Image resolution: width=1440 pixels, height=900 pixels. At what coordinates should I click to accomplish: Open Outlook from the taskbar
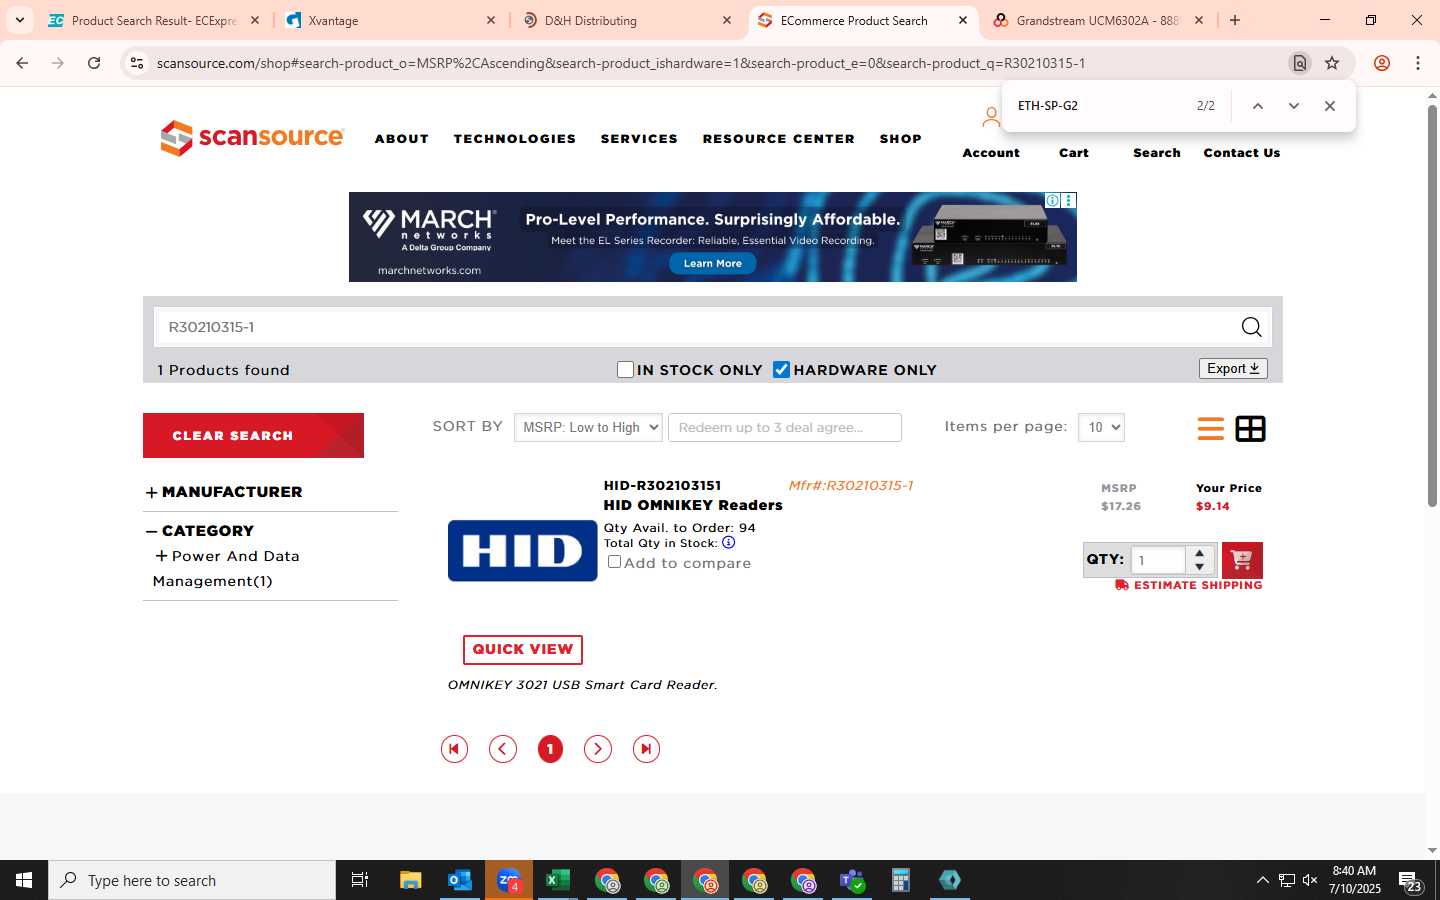coord(459,880)
